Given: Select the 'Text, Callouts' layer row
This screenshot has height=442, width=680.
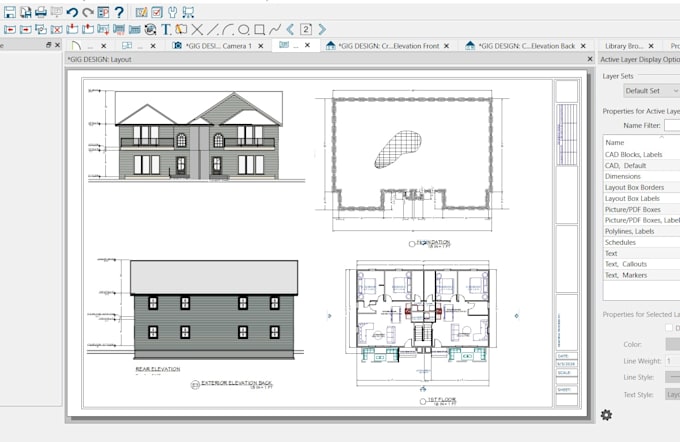Looking at the screenshot, I should click(x=641, y=264).
